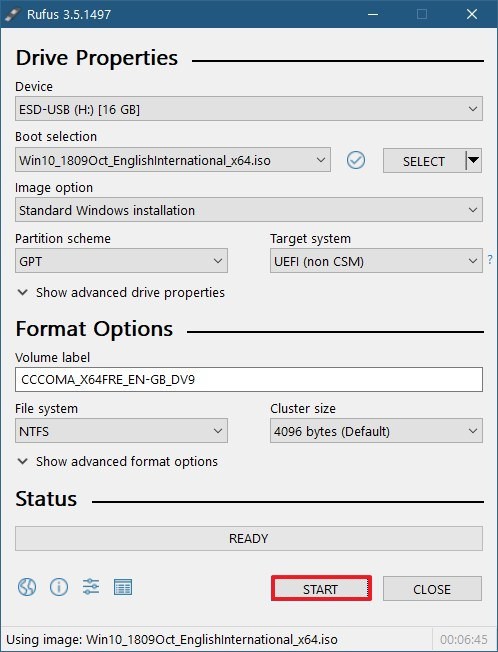Click the target system help question mark
Screen dimensions: 498x652
(490, 259)
